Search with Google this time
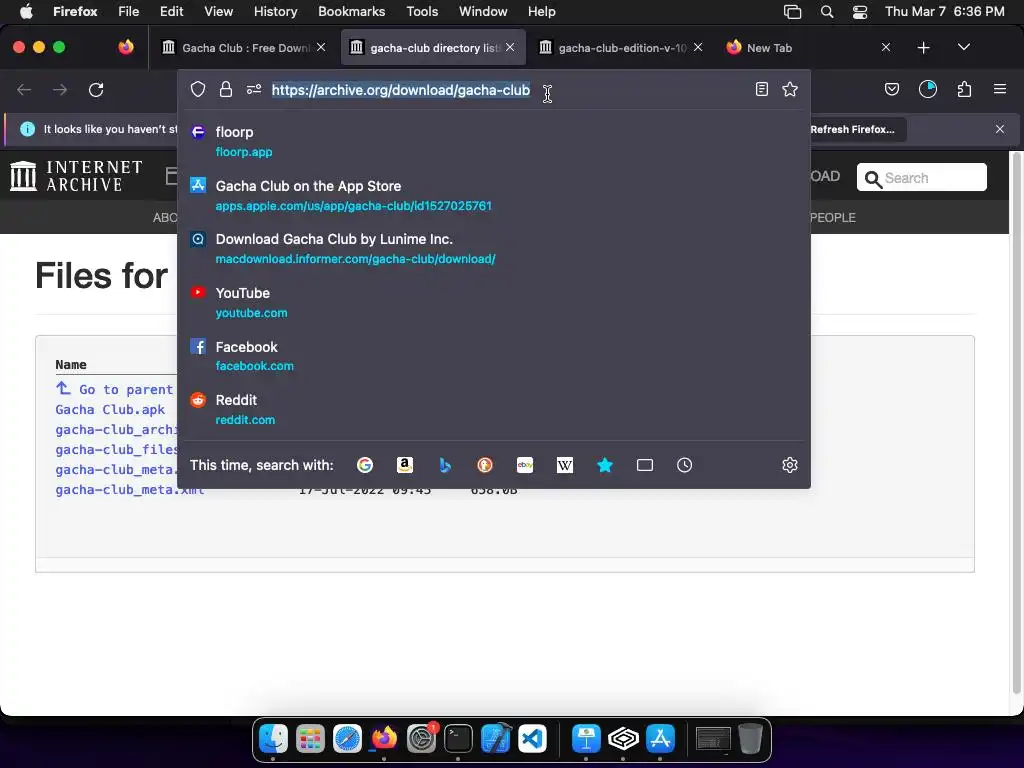 tap(365, 465)
